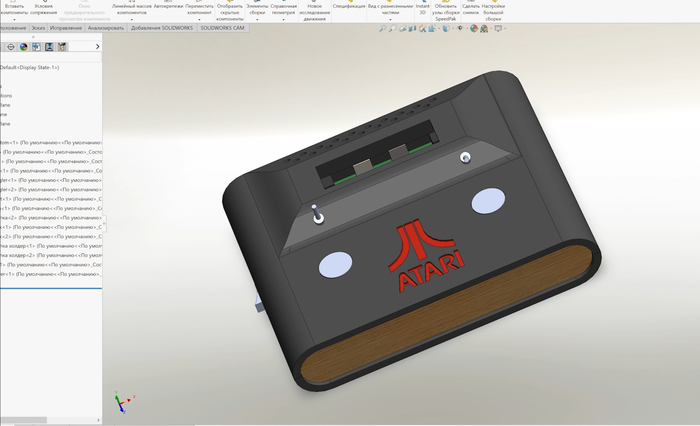
Task: Click the DisplayManager color wheel tab icon
Action: coord(23,46)
